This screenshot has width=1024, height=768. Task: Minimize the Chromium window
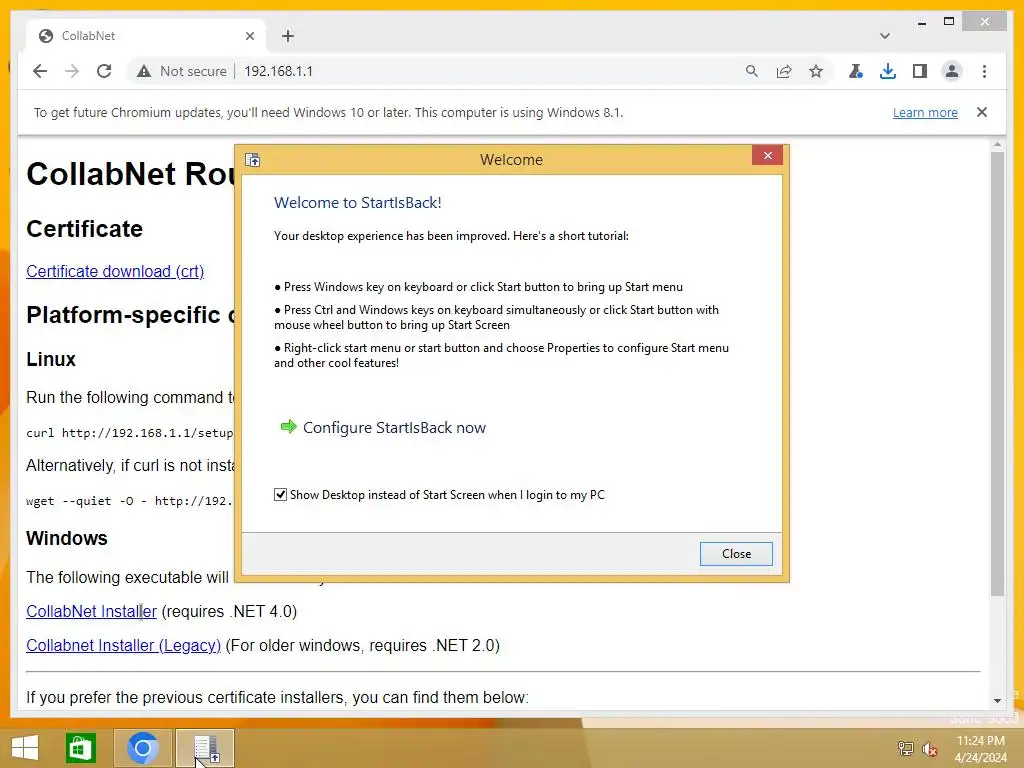921,22
